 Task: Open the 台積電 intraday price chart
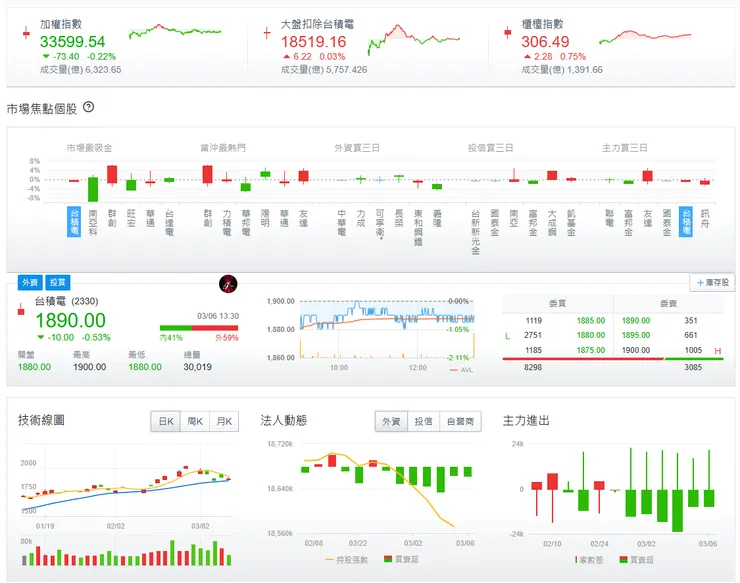(387, 330)
